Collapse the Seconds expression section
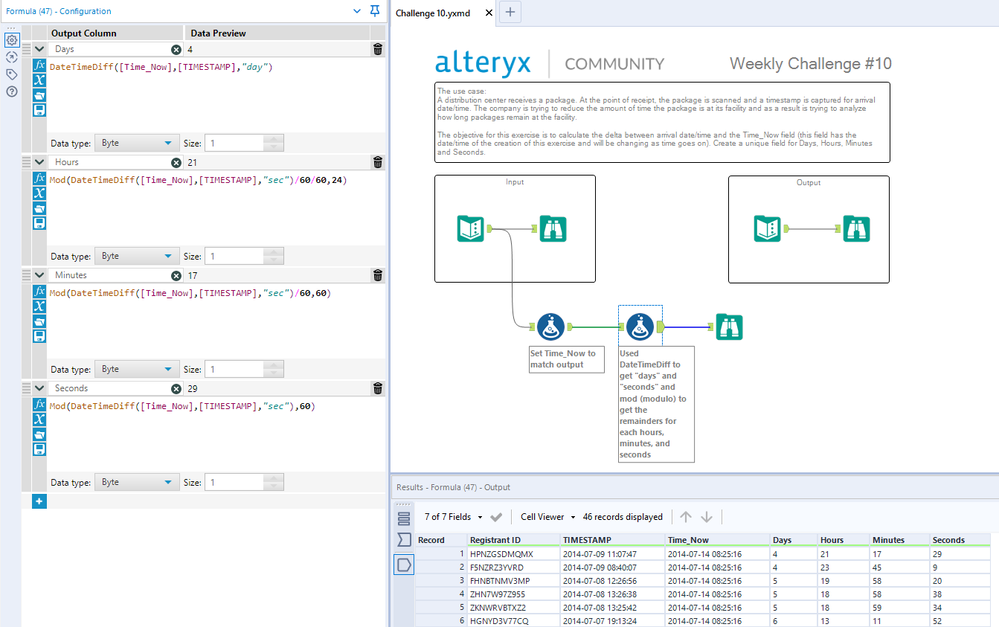The height and width of the screenshot is (627, 999). pyautogui.click(x=39, y=388)
